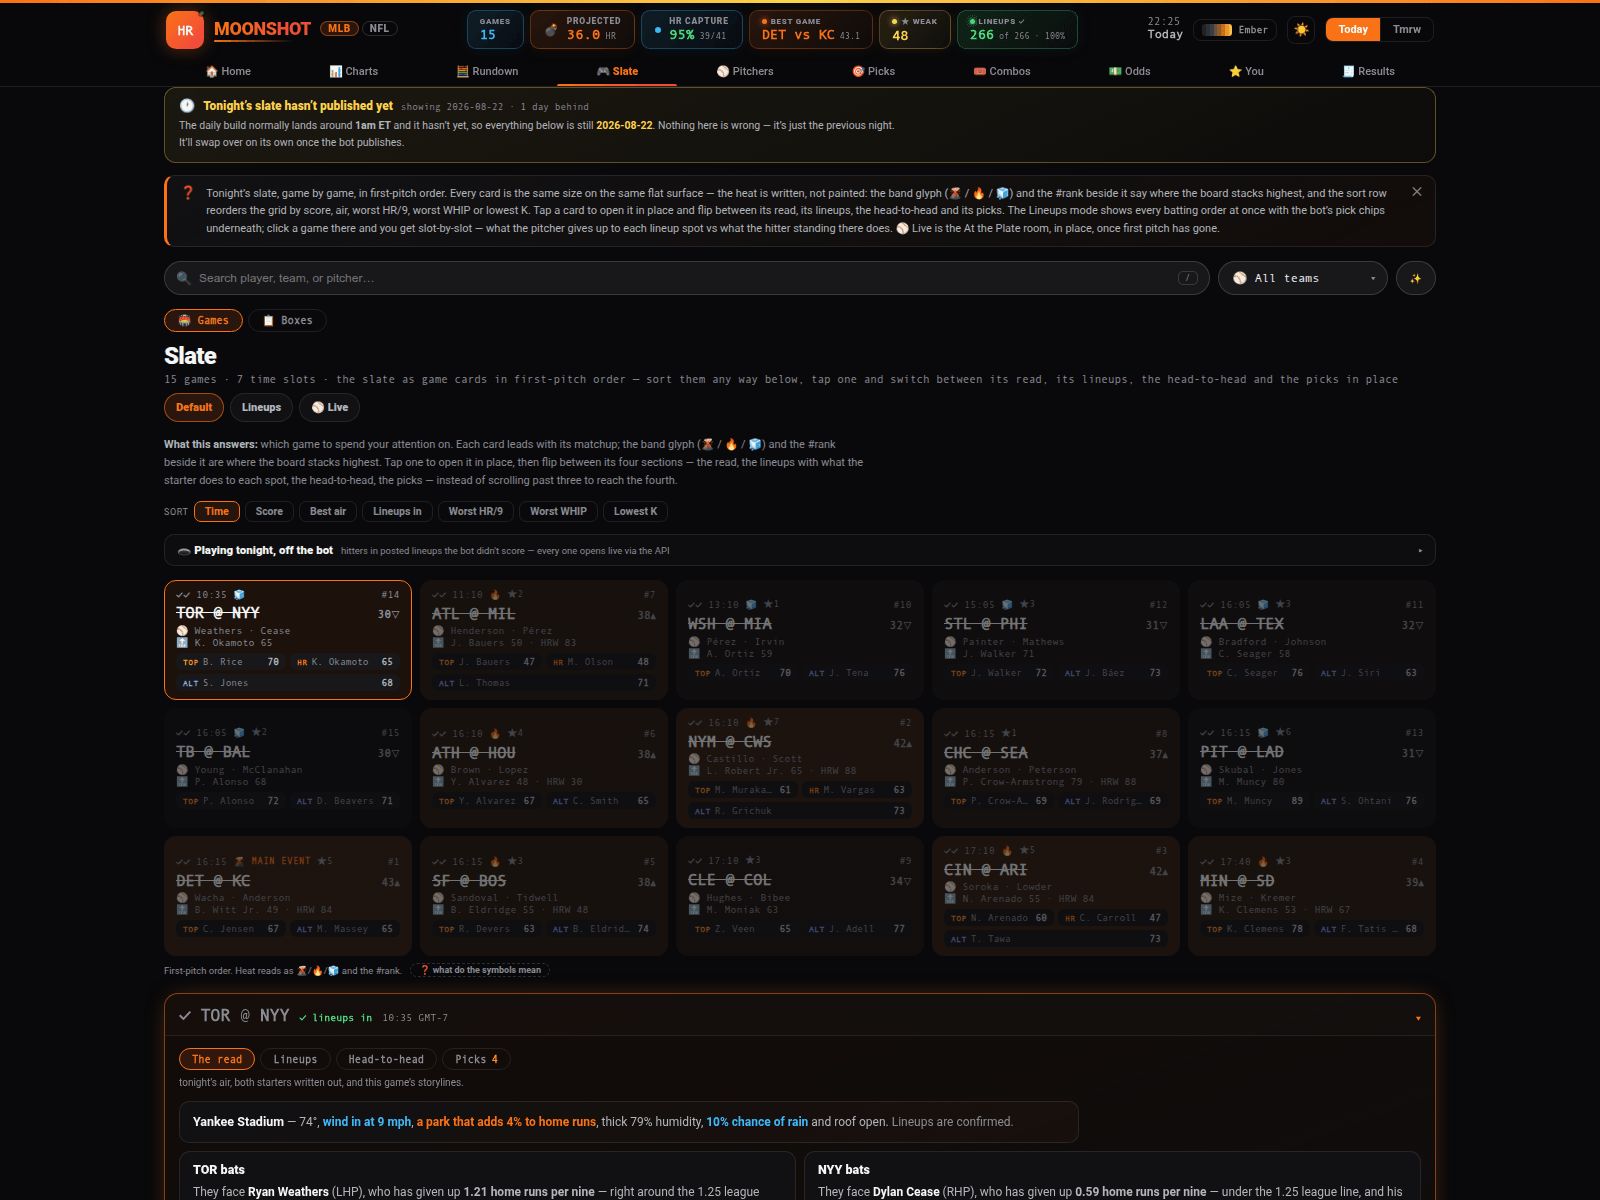Image resolution: width=1600 pixels, height=1200 pixels.
Task: Sort games by Worst WHIP
Action: [x=558, y=511]
